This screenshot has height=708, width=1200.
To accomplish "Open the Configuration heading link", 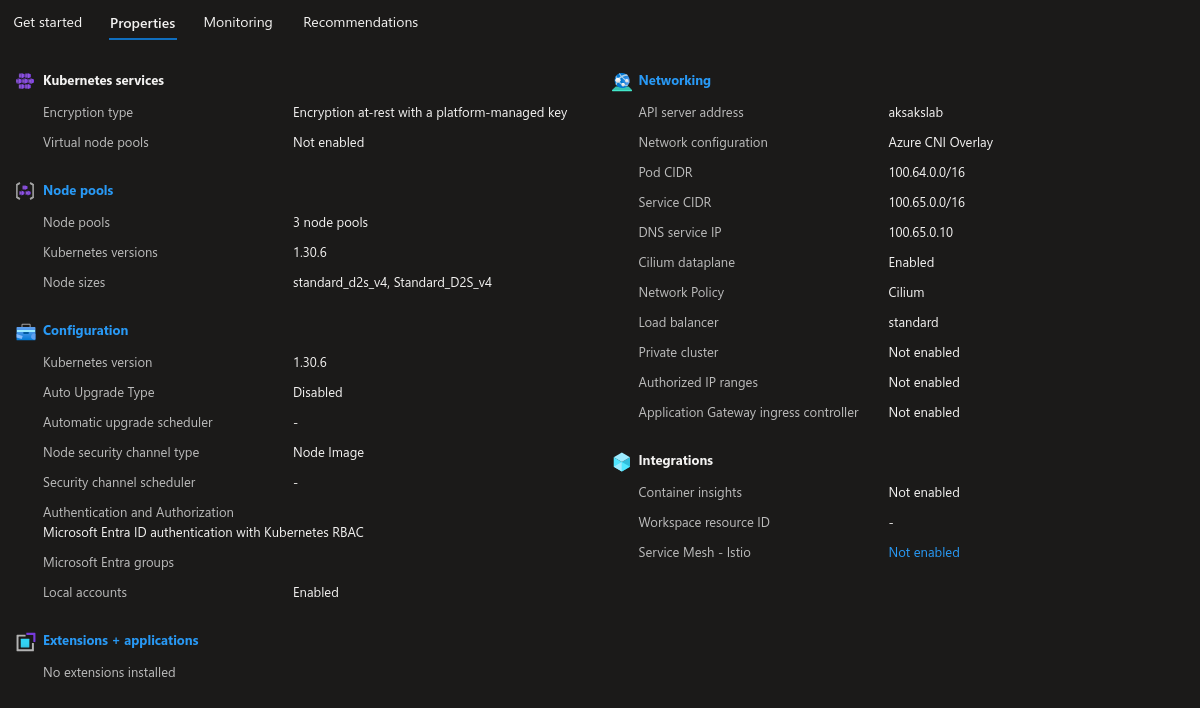I will 86,330.
